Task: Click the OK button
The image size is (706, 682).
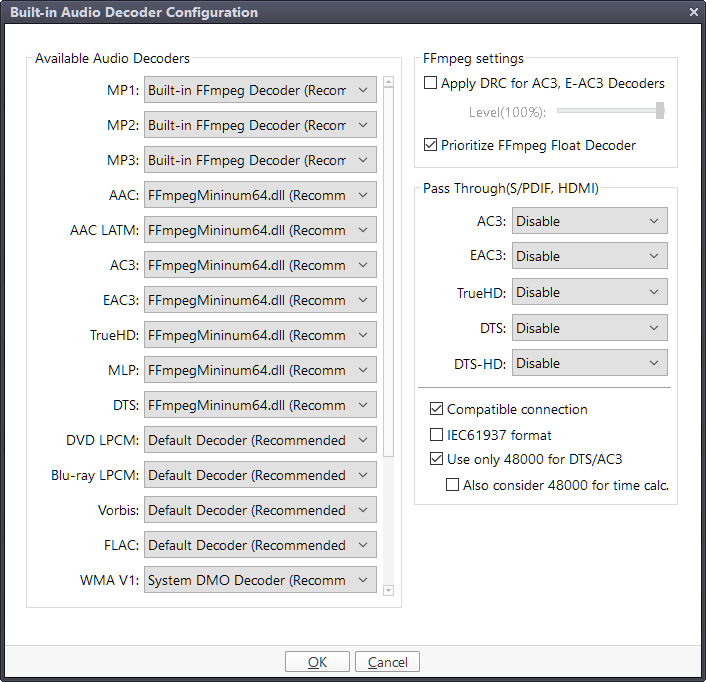Action: (317, 662)
